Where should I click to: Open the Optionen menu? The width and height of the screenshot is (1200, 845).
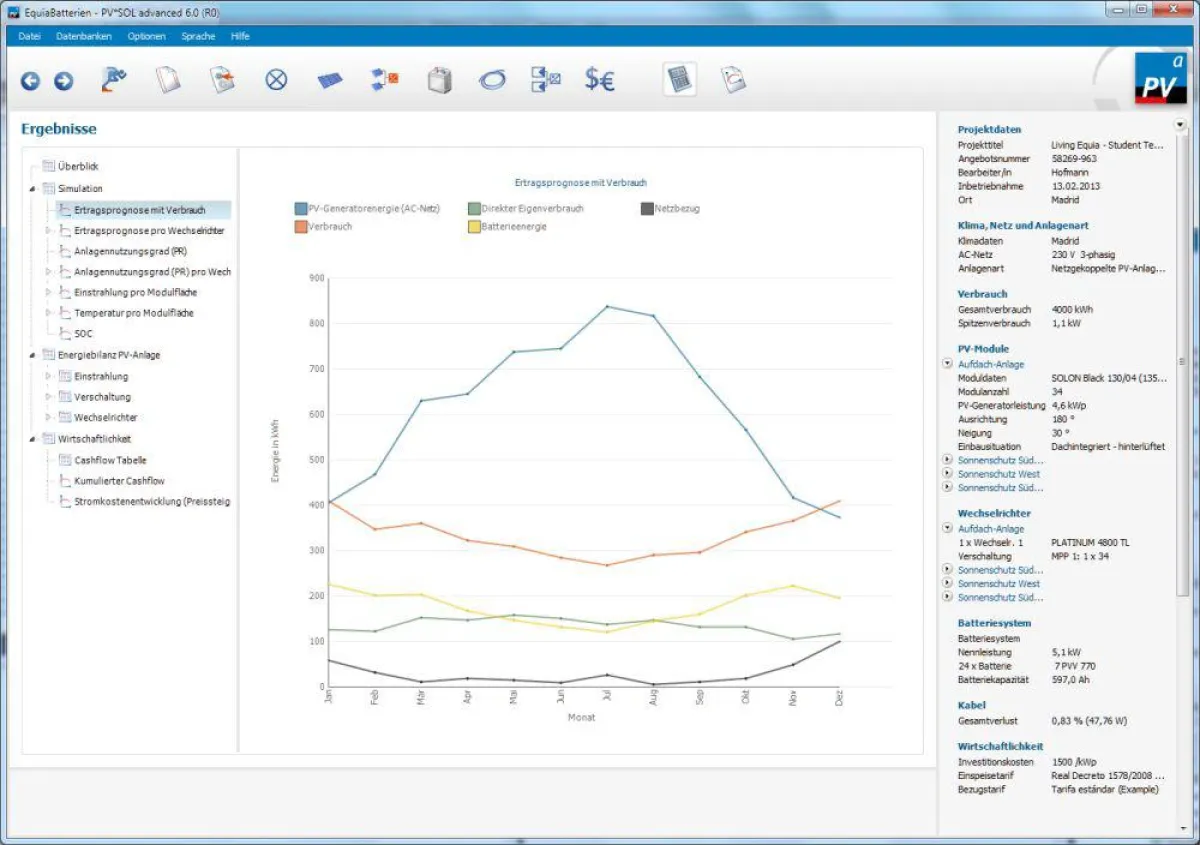pos(147,36)
